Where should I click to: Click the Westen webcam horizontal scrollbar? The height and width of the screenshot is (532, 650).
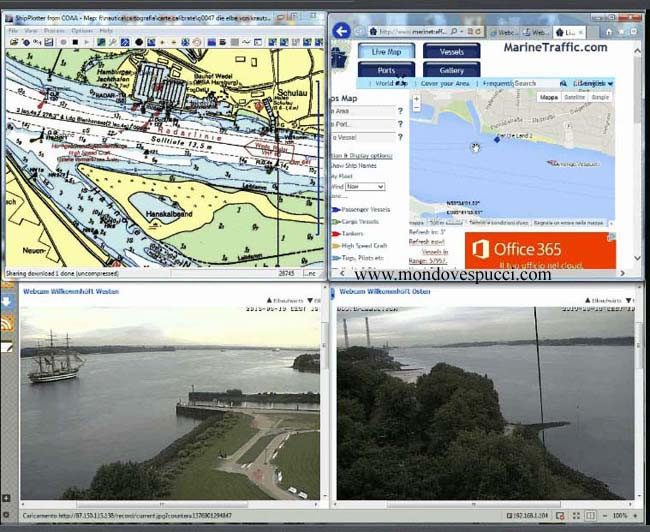(161, 505)
